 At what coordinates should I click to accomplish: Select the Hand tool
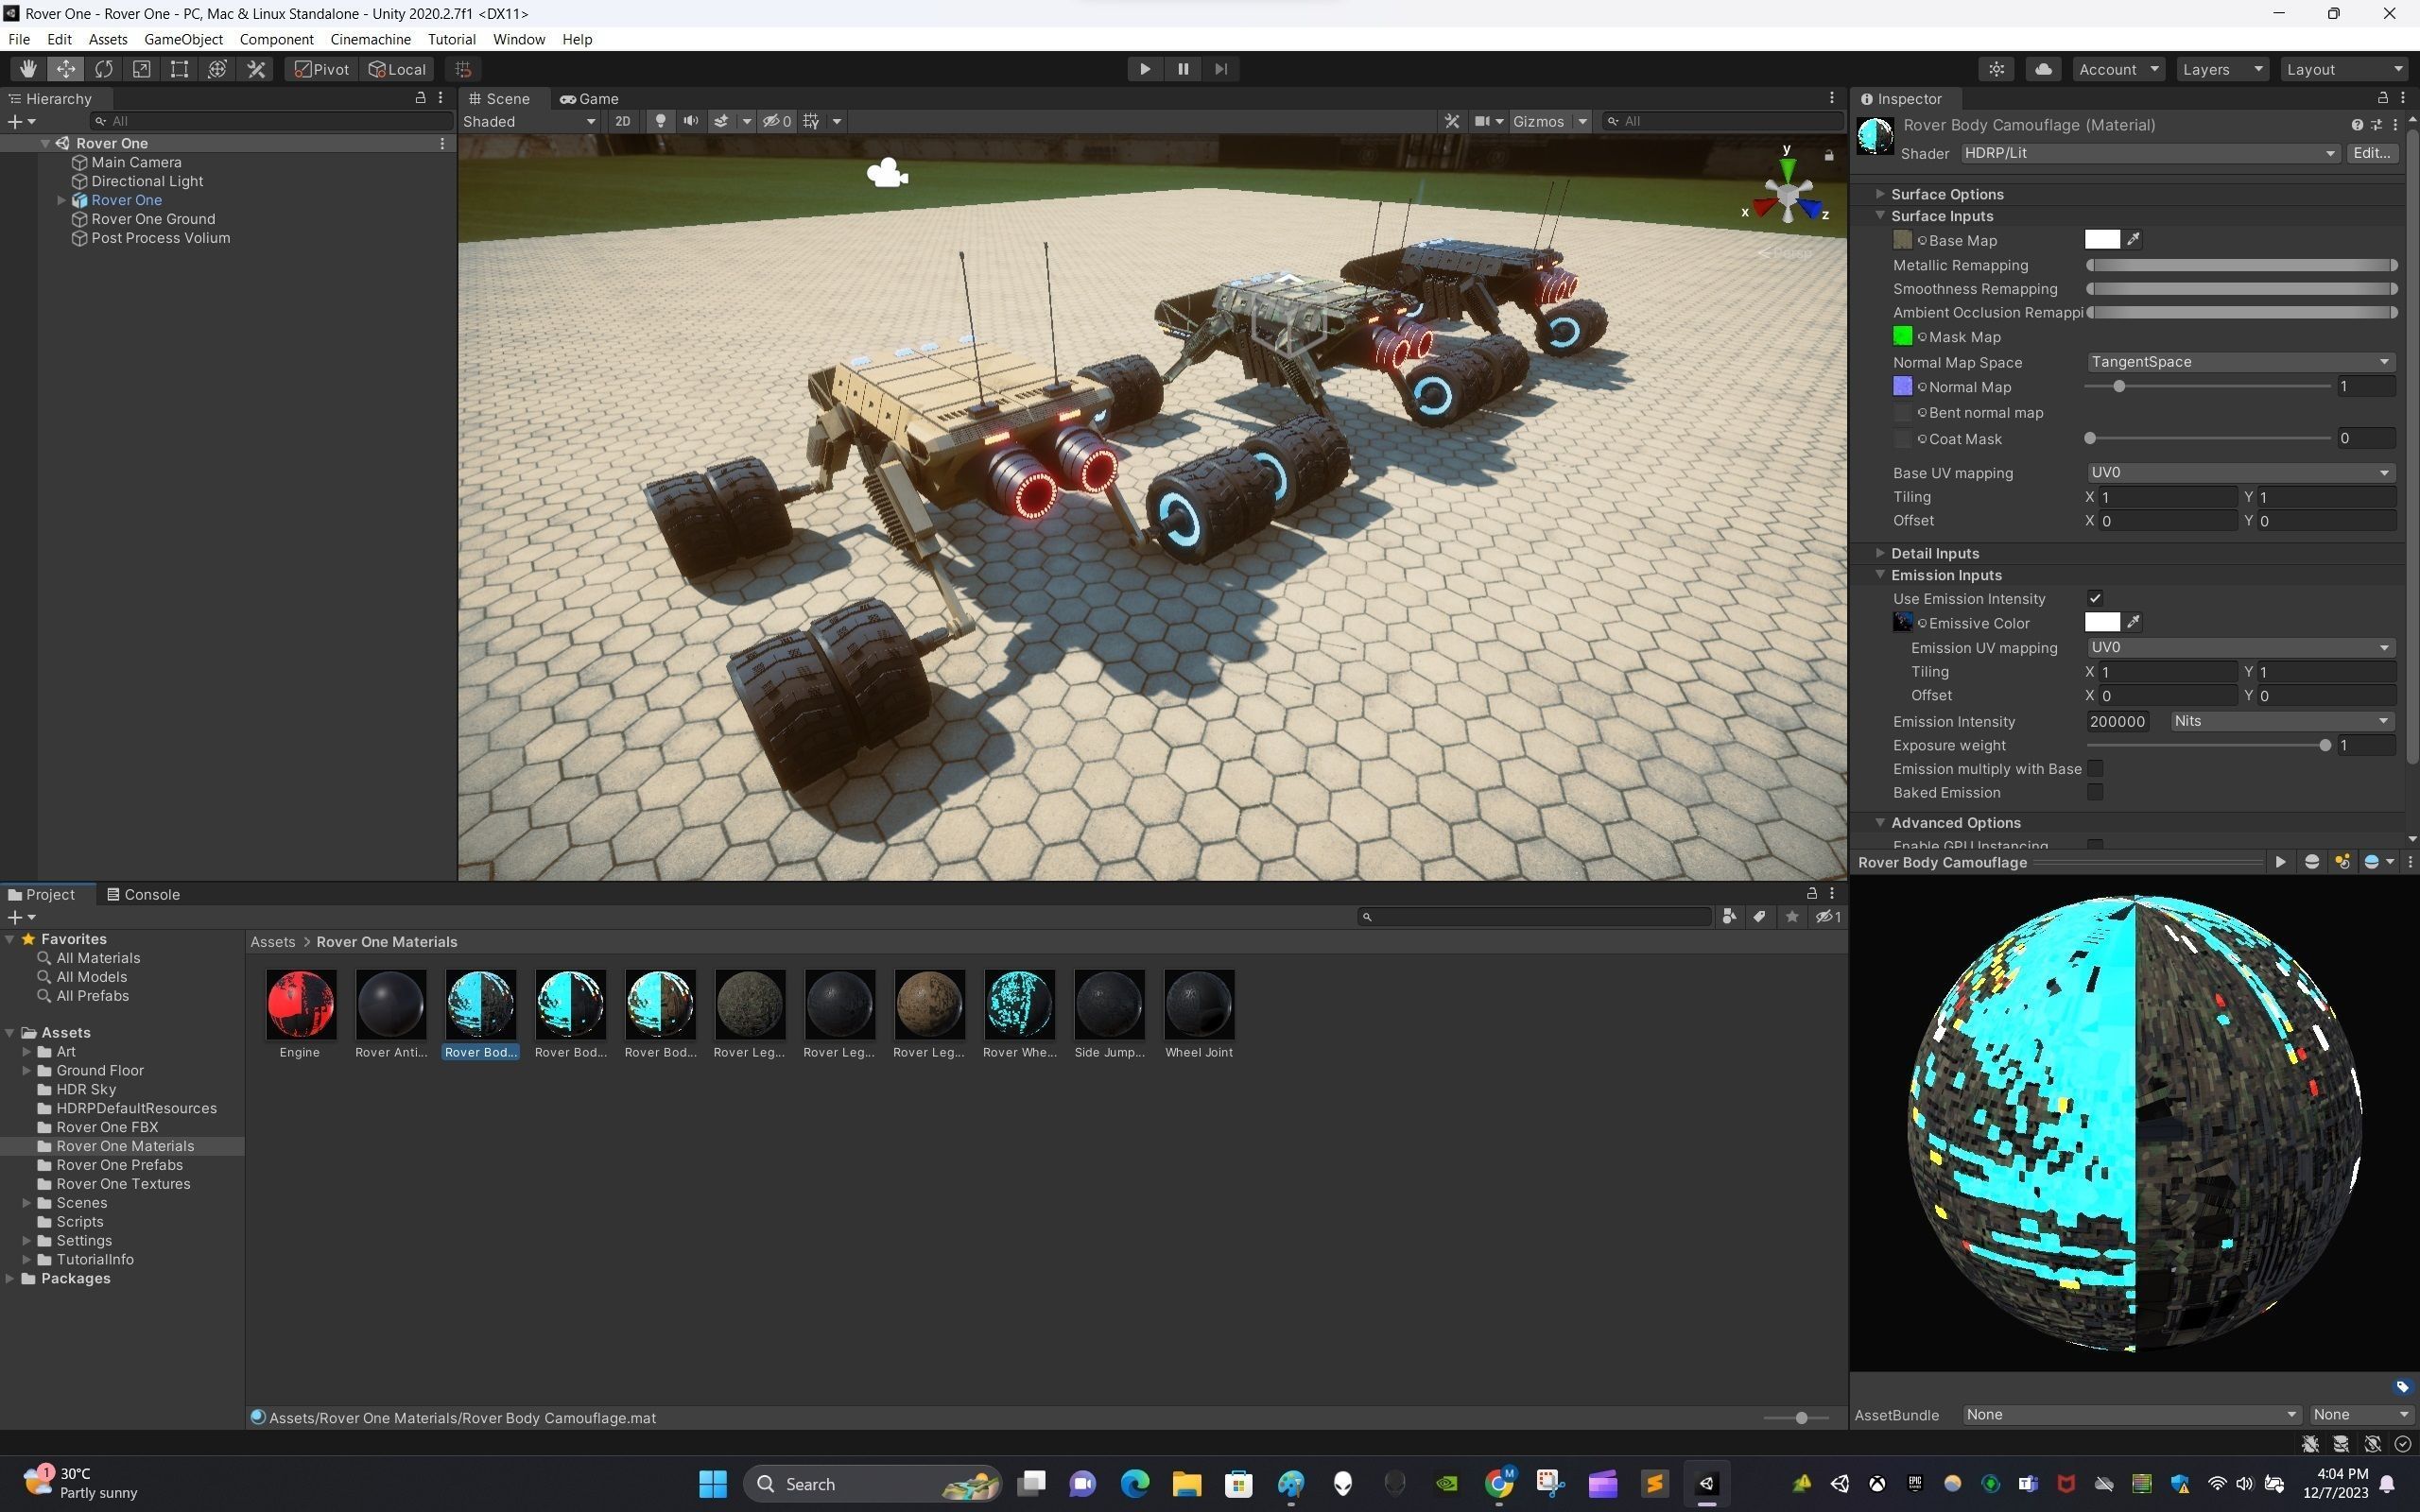pyautogui.click(x=27, y=69)
